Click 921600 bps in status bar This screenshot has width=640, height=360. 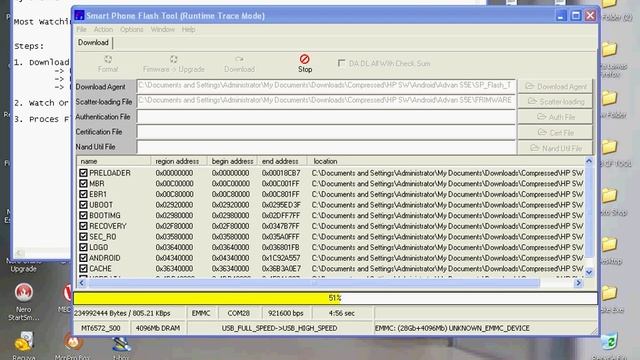coord(286,313)
